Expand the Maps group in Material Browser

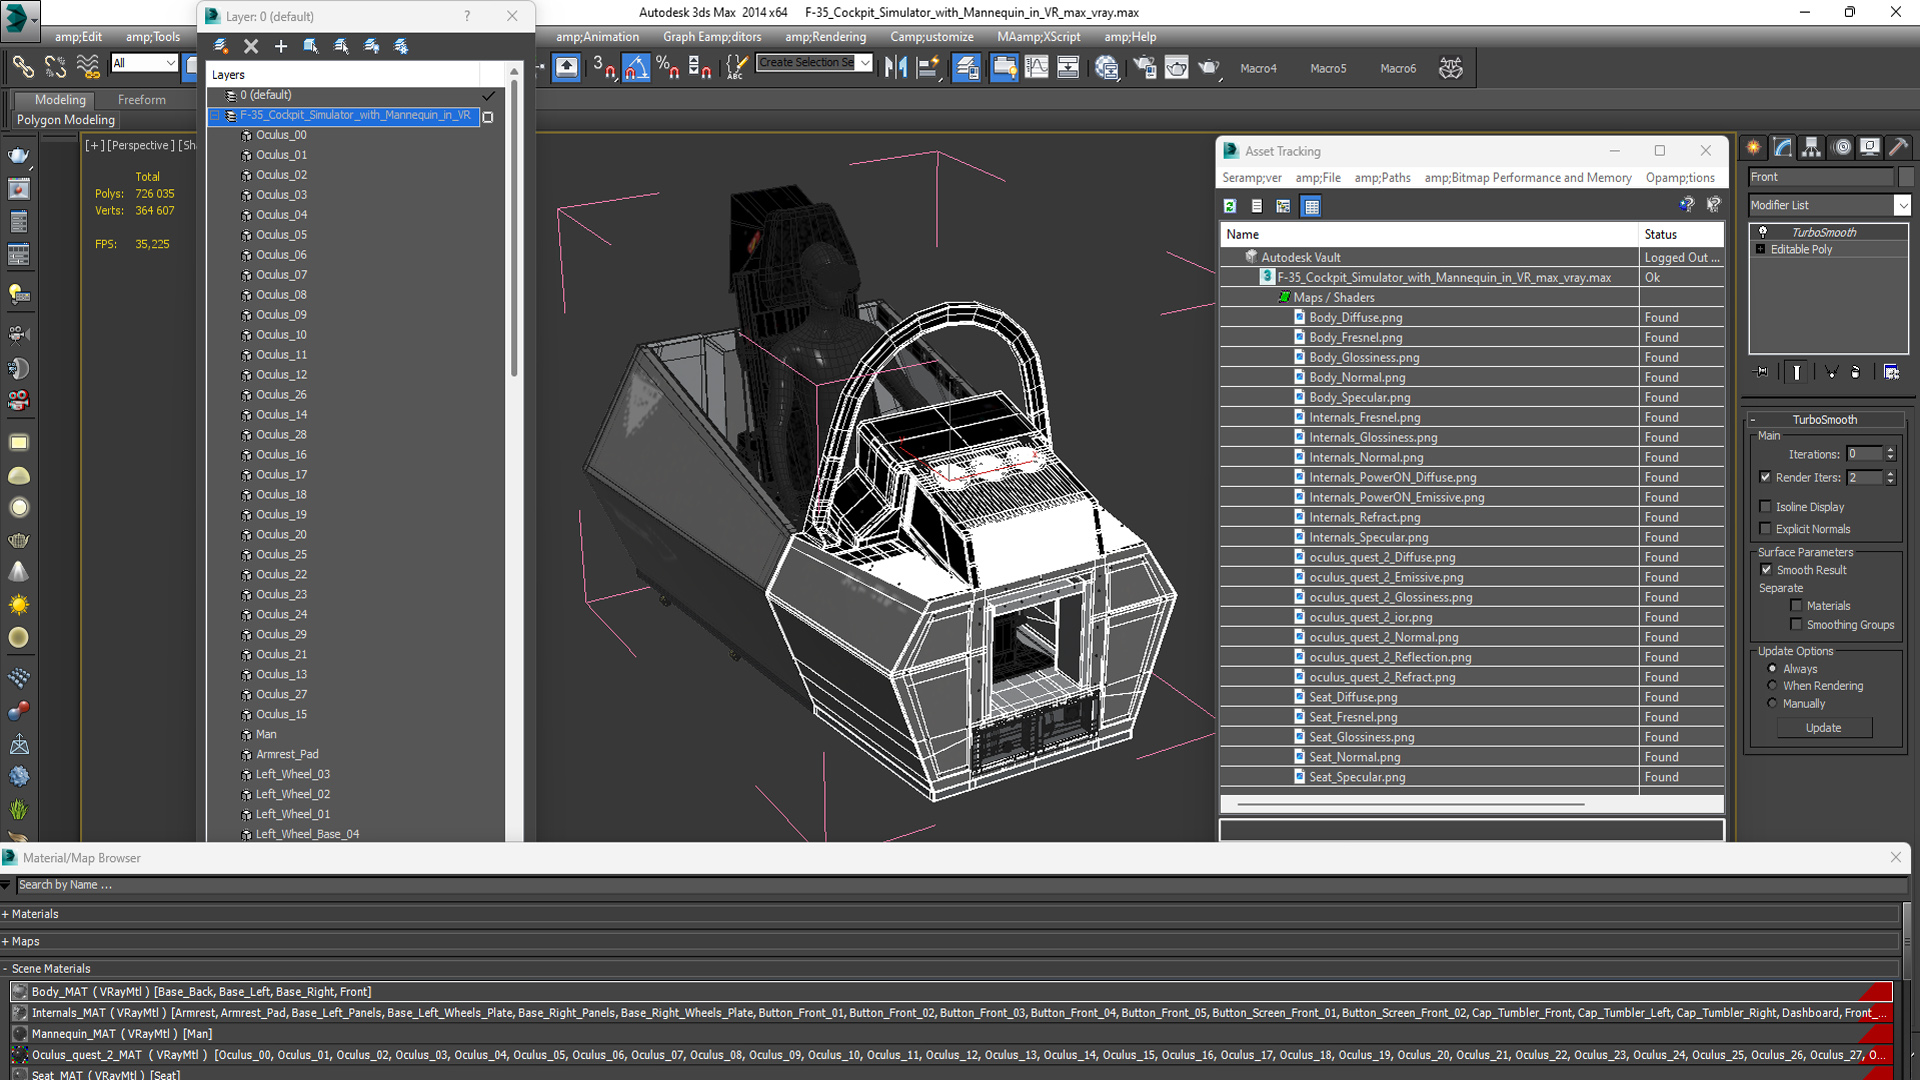[5, 941]
